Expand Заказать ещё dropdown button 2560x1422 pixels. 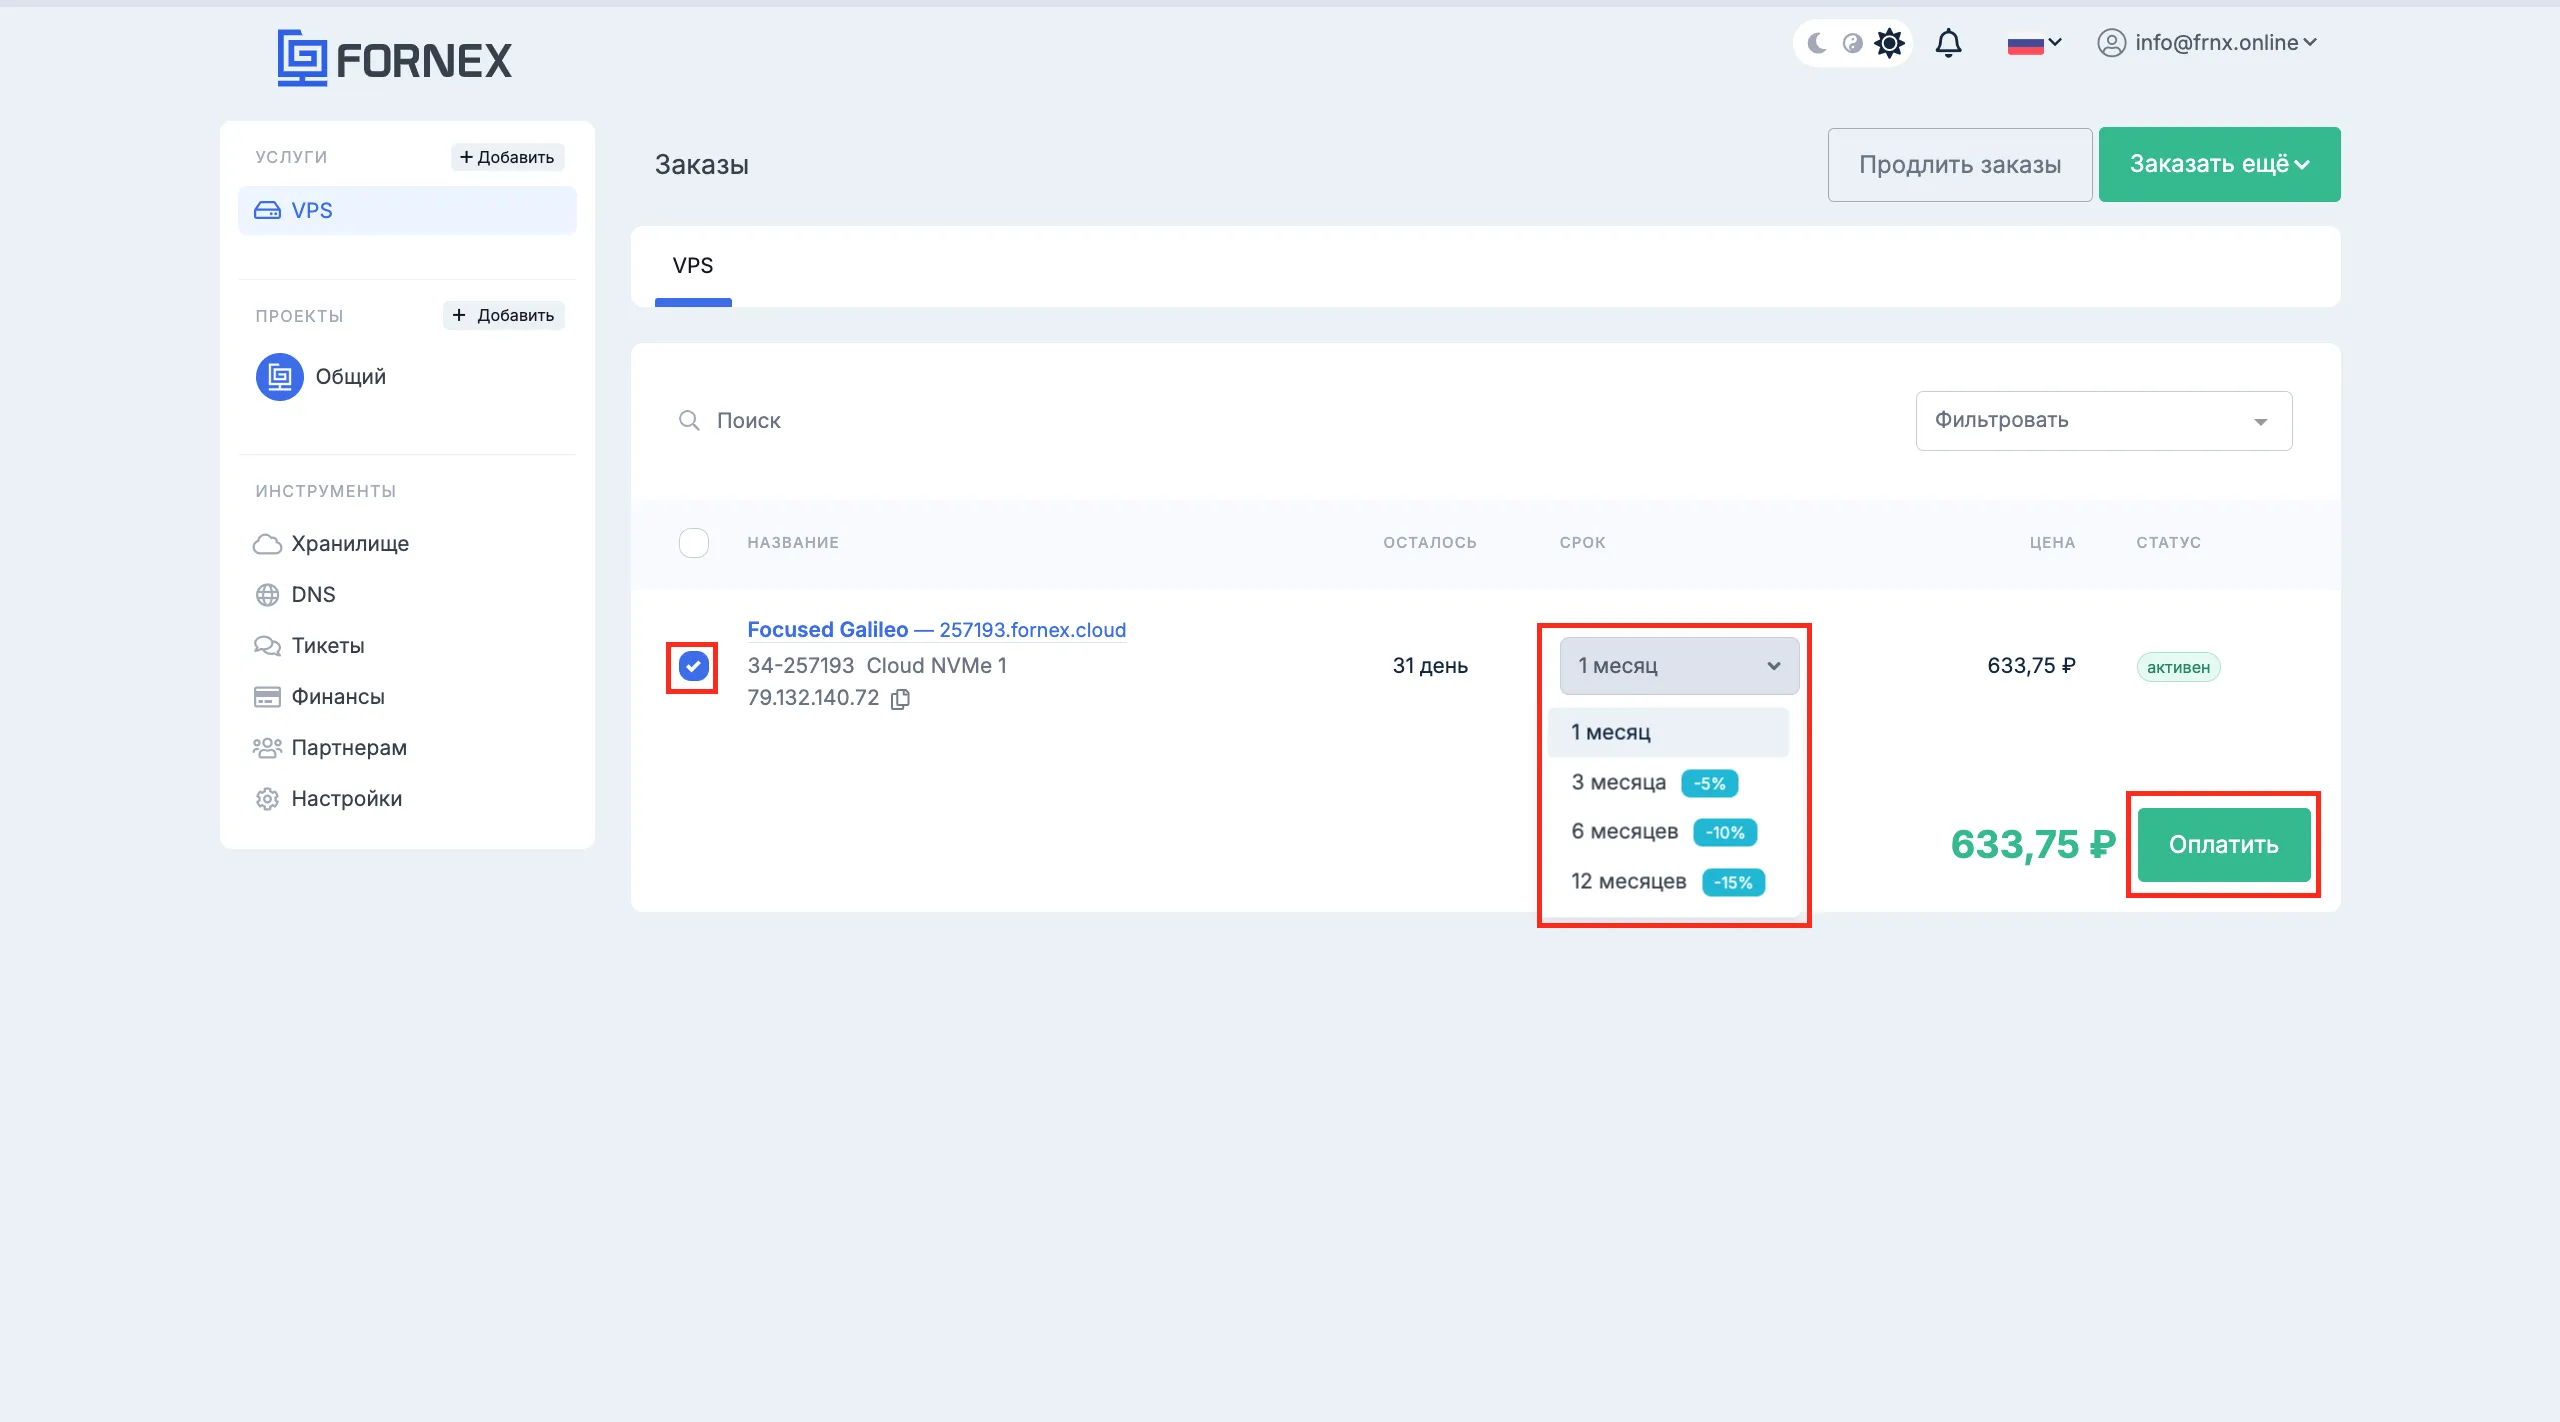point(2219,164)
